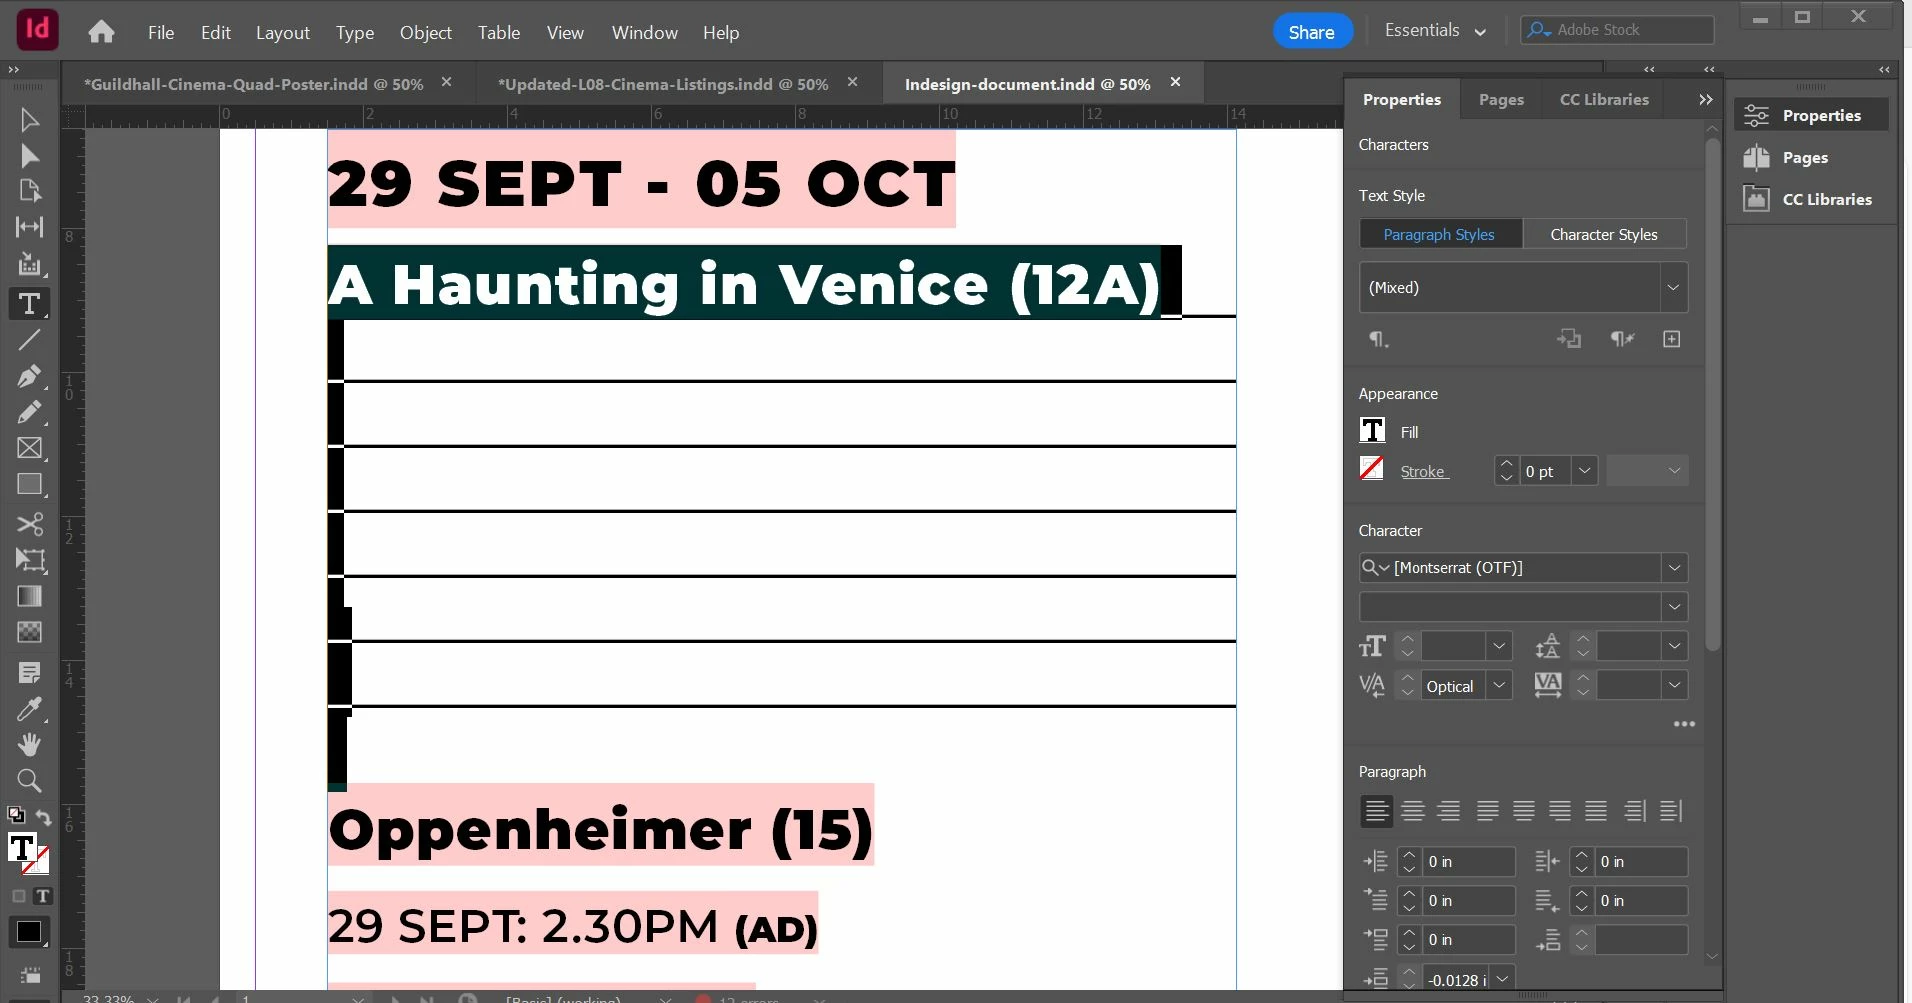This screenshot has height=1003, width=1912.
Task: Select the Rectangle tool
Action: coord(29,485)
